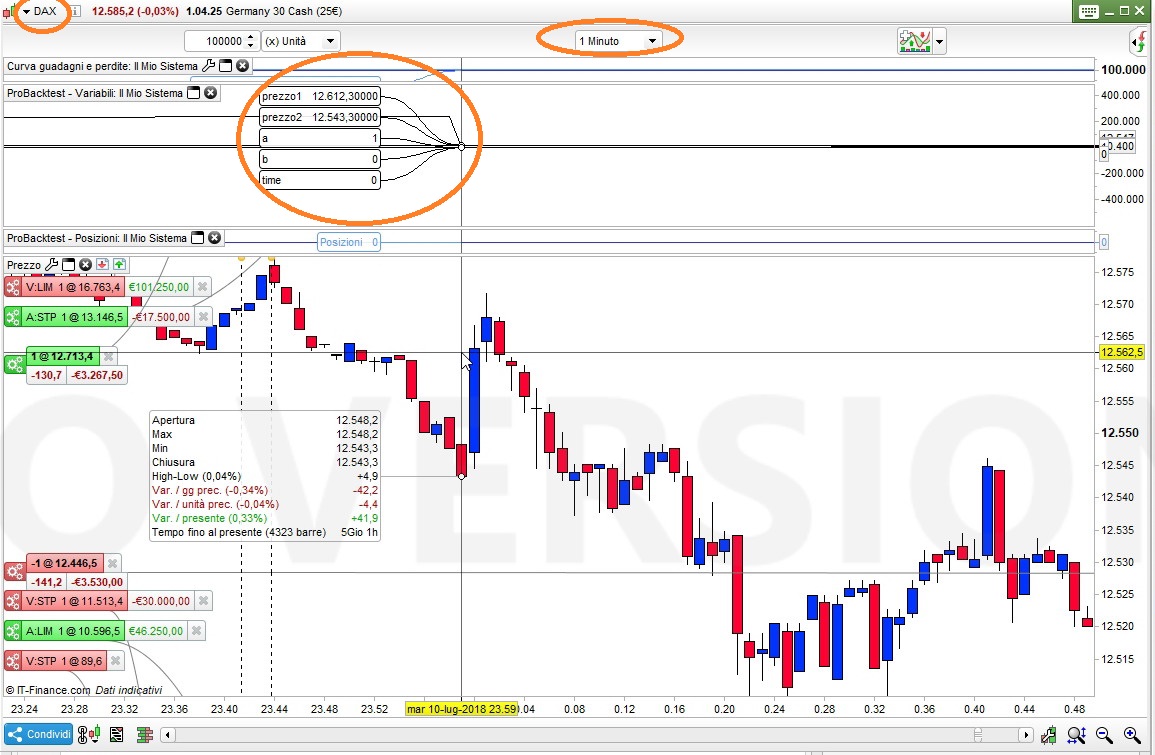Screen dimensions: 1155x755
Task: Cancel the A:LIM 1 @ 10.596,5 order
Action: click(197, 631)
